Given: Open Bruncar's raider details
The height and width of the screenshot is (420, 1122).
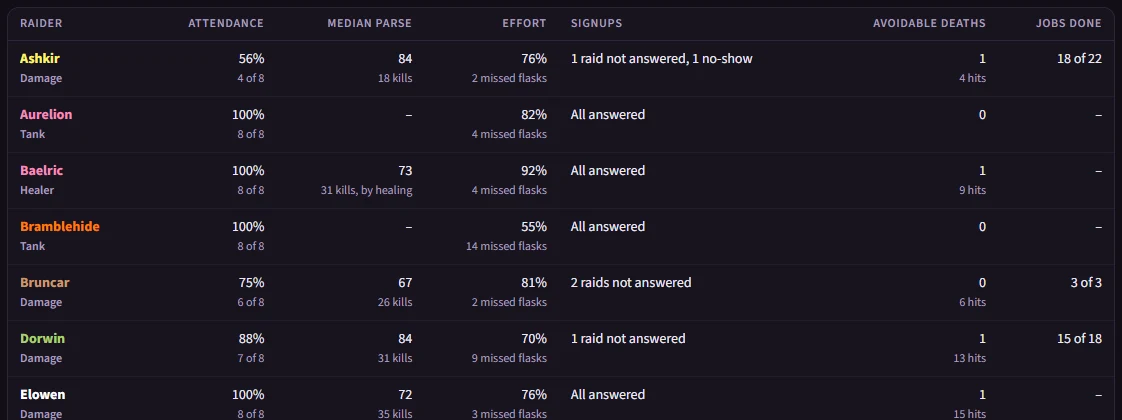Looking at the screenshot, I should [x=44, y=282].
